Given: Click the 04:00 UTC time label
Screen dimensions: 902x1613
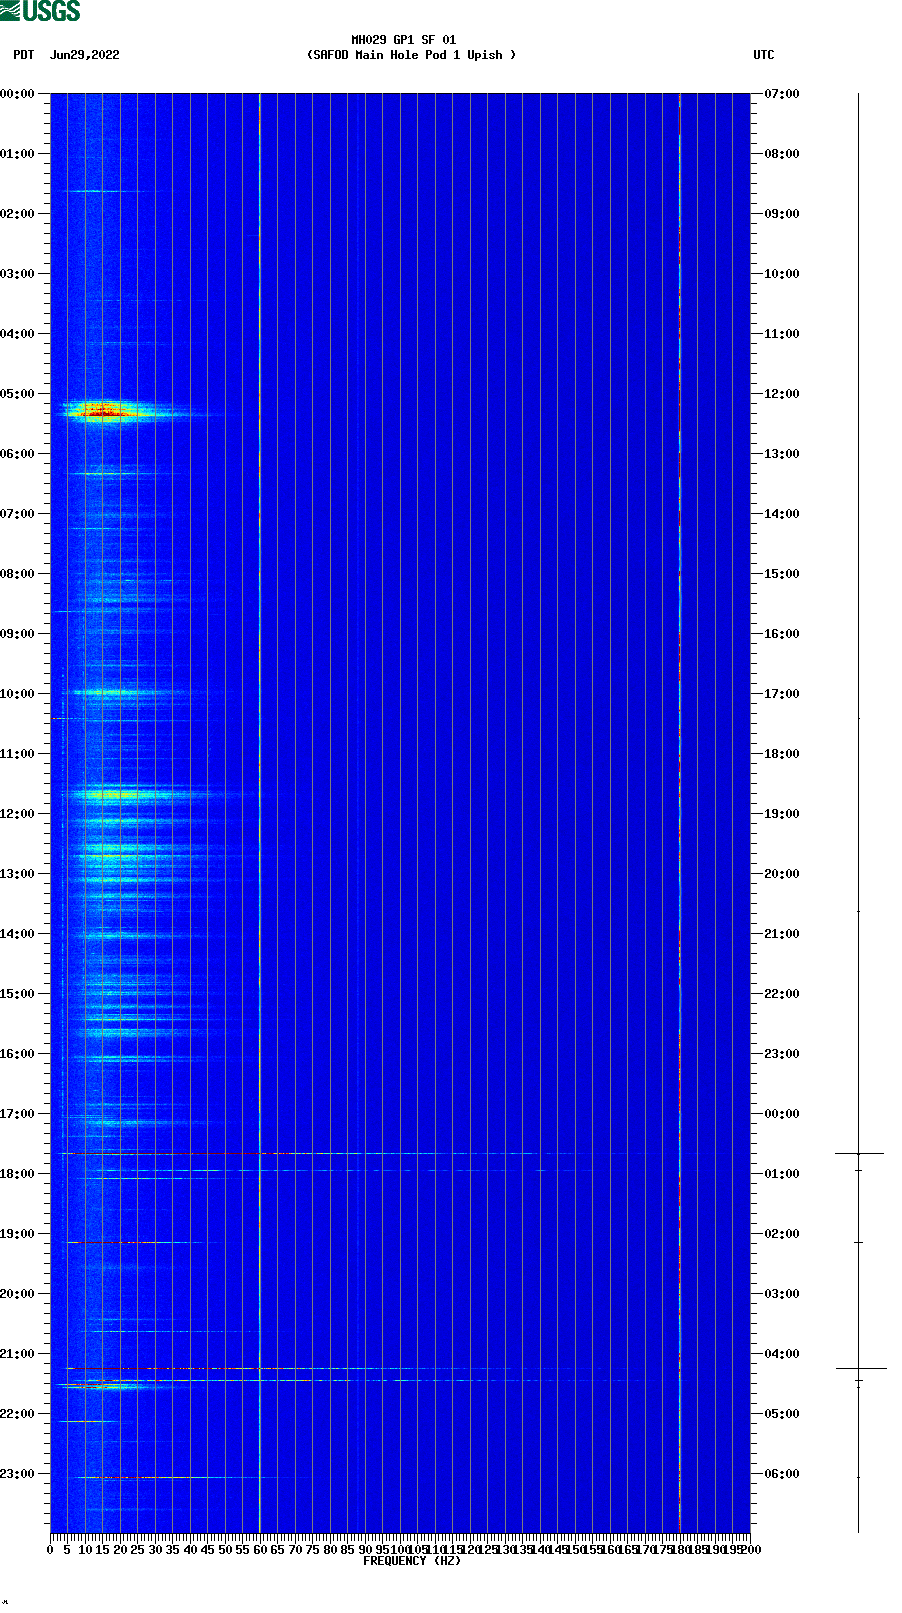Looking at the screenshot, I should point(781,1354).
